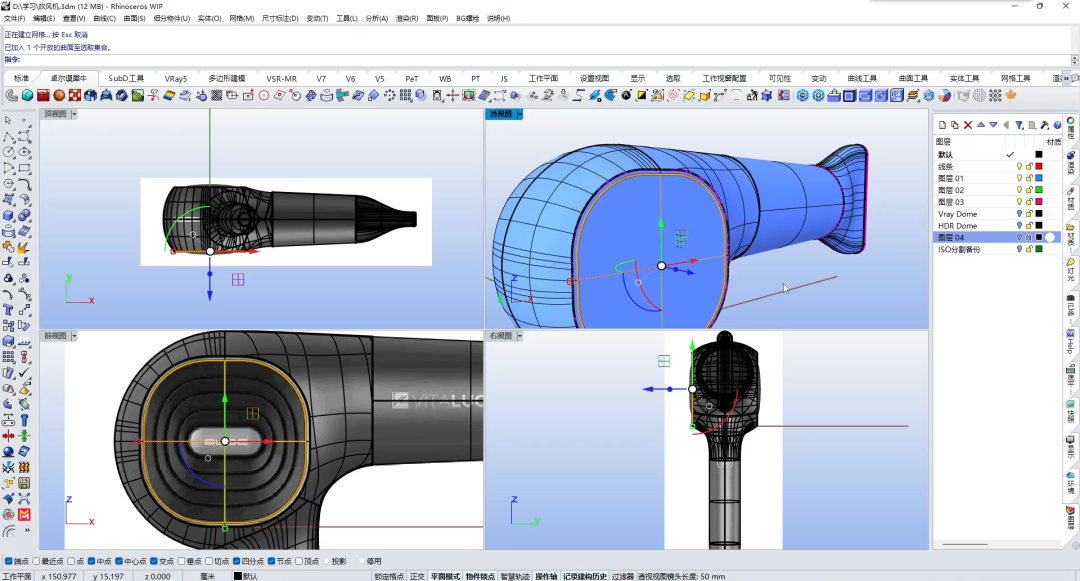Toggle the 中点 osnap checkbox
Screen dimensions: 1080x581
[x=91, y=561]
